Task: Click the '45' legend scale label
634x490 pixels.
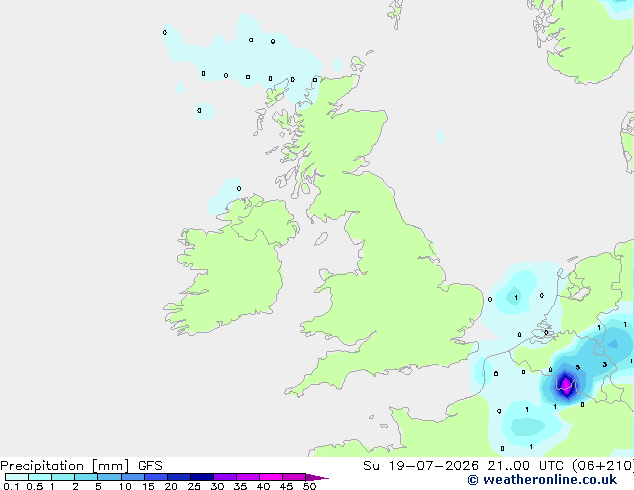Action: coord(286,486)
